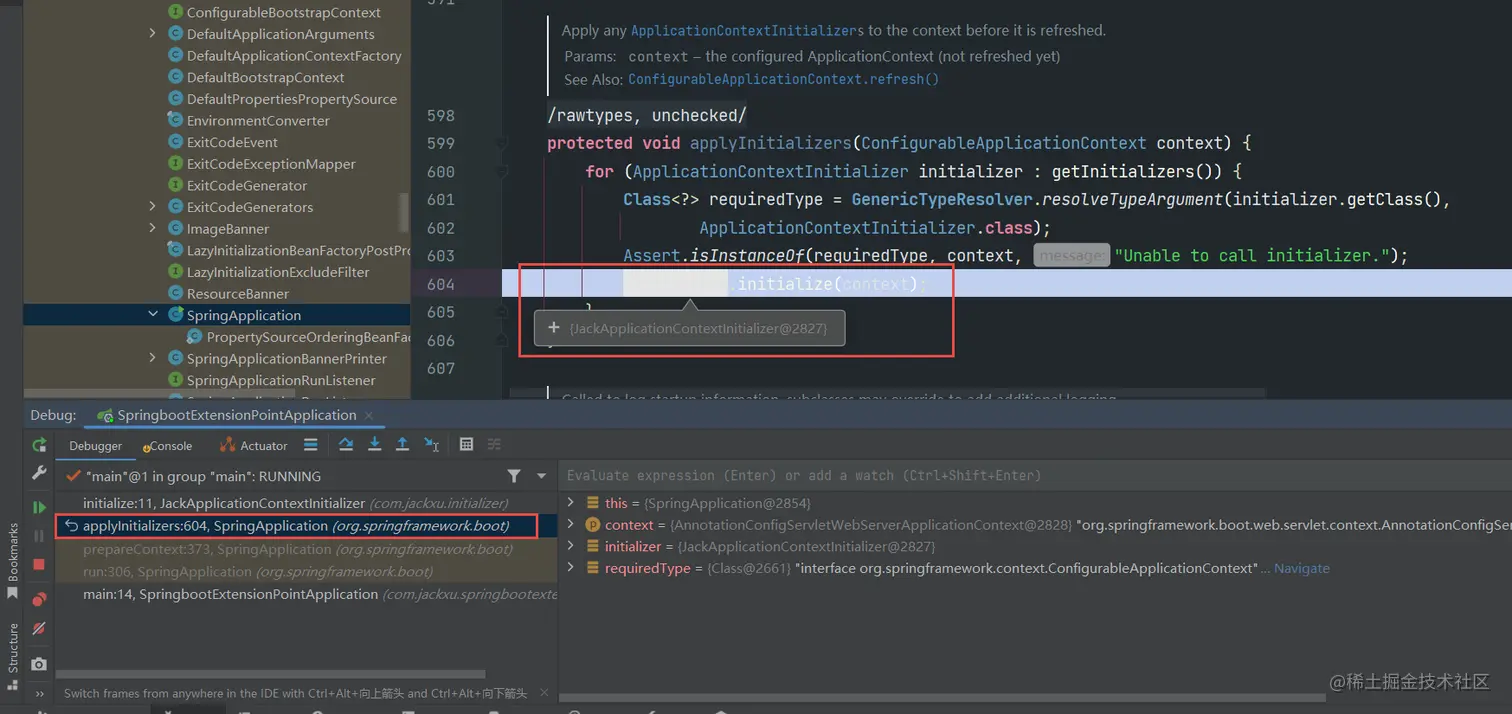
Task: Expand the plus in JackApplicationContextInitializer popup
Action: click(x=553, y=327)
